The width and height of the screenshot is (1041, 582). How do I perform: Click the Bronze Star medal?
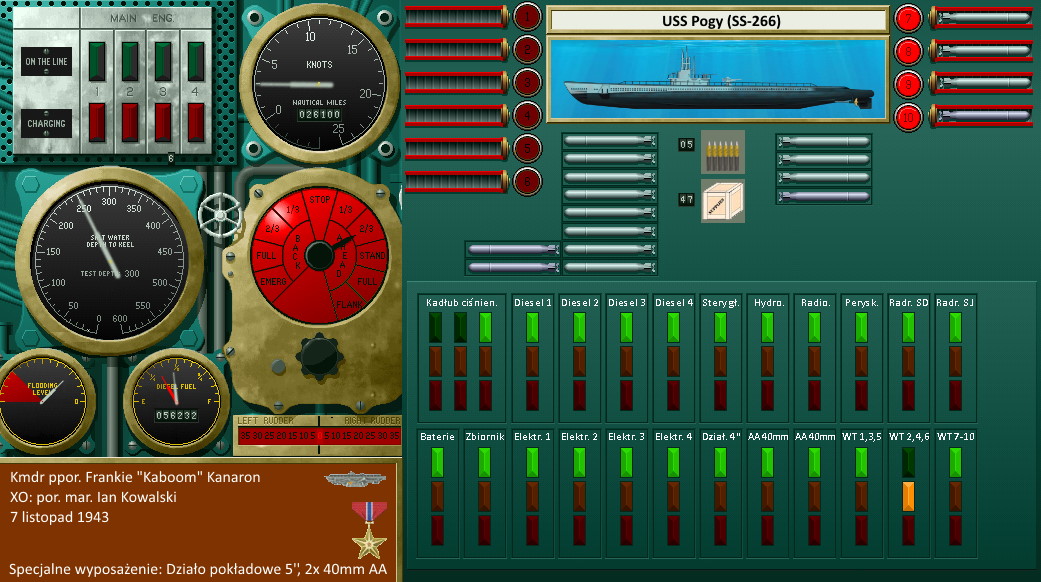point(368,529)
